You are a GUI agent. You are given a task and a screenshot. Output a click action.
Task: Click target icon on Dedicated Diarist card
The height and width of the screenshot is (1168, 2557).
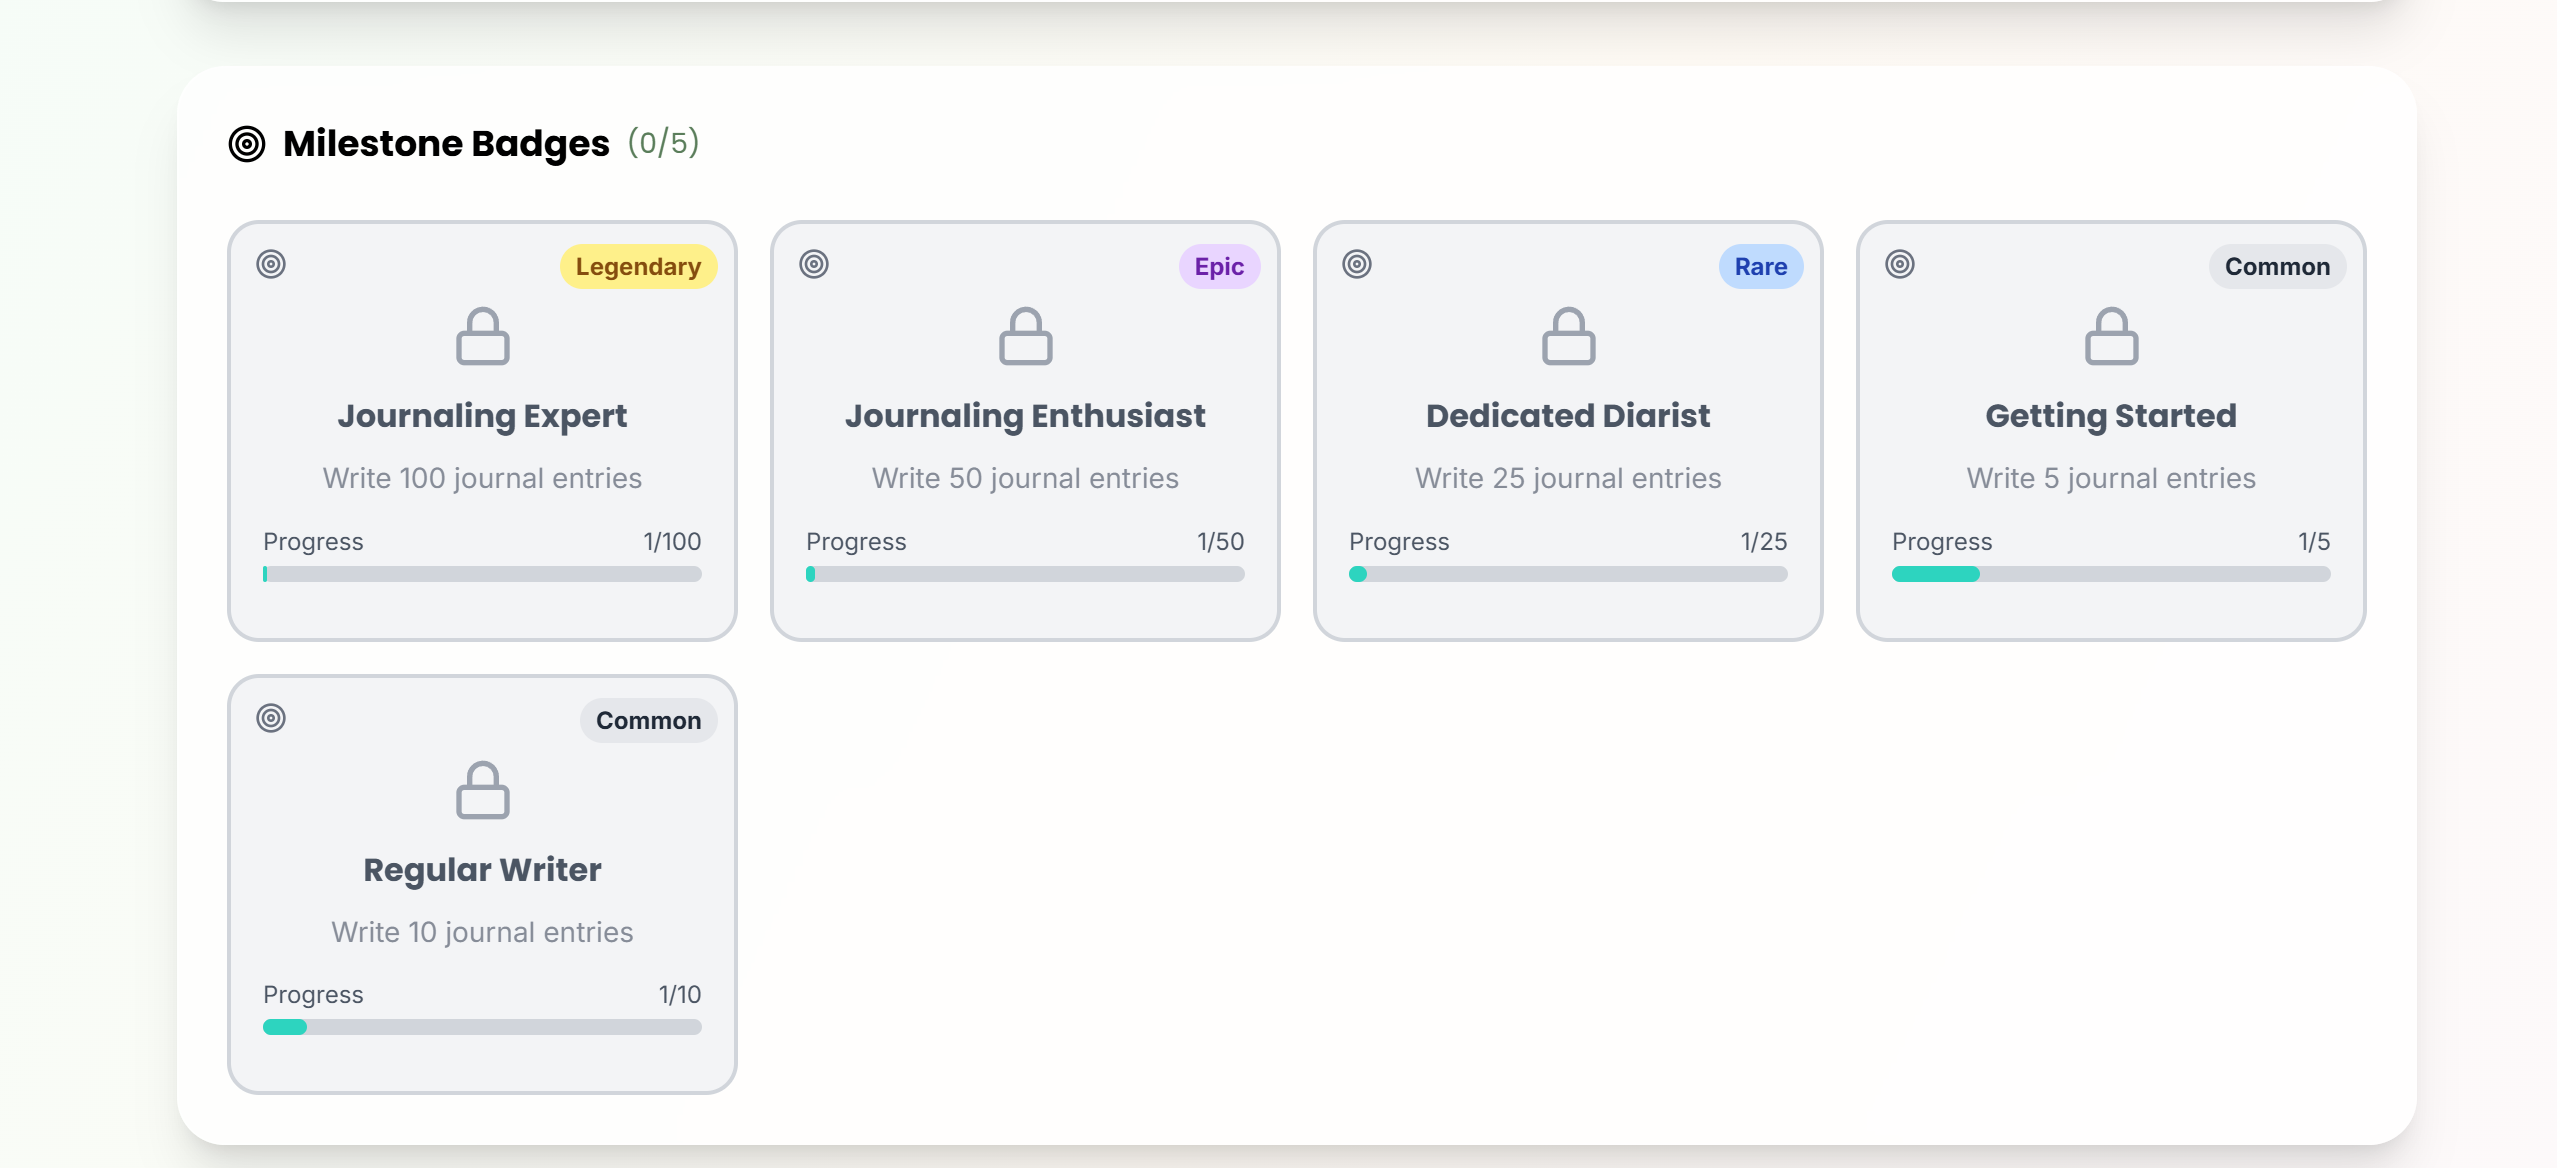1357,264
